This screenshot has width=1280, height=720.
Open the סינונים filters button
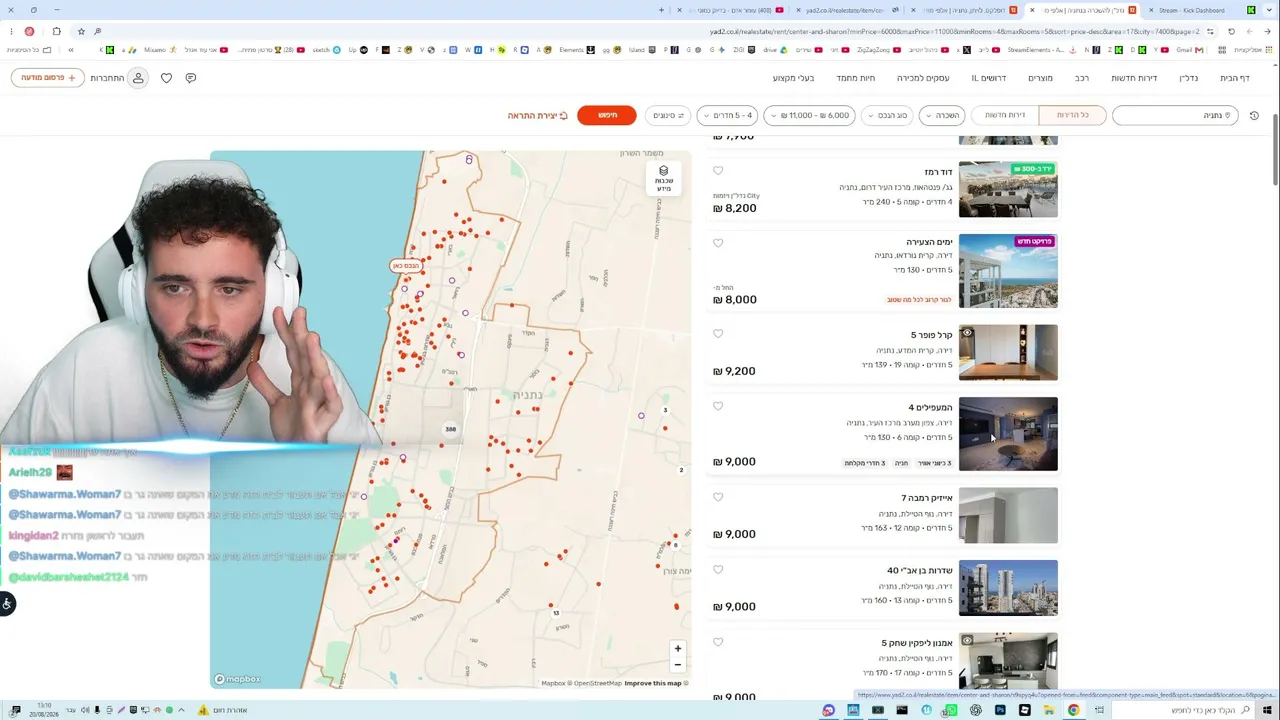pyautogui.click(x=667, y=116)
